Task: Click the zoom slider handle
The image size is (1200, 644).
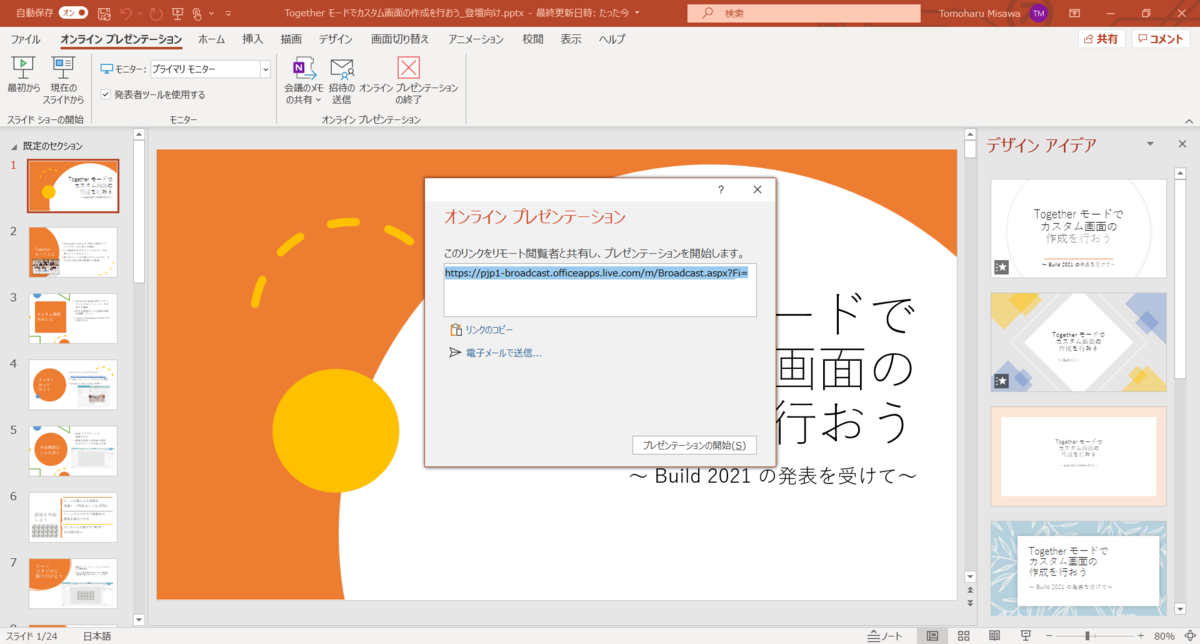Action: click(x=1087, y=636)
